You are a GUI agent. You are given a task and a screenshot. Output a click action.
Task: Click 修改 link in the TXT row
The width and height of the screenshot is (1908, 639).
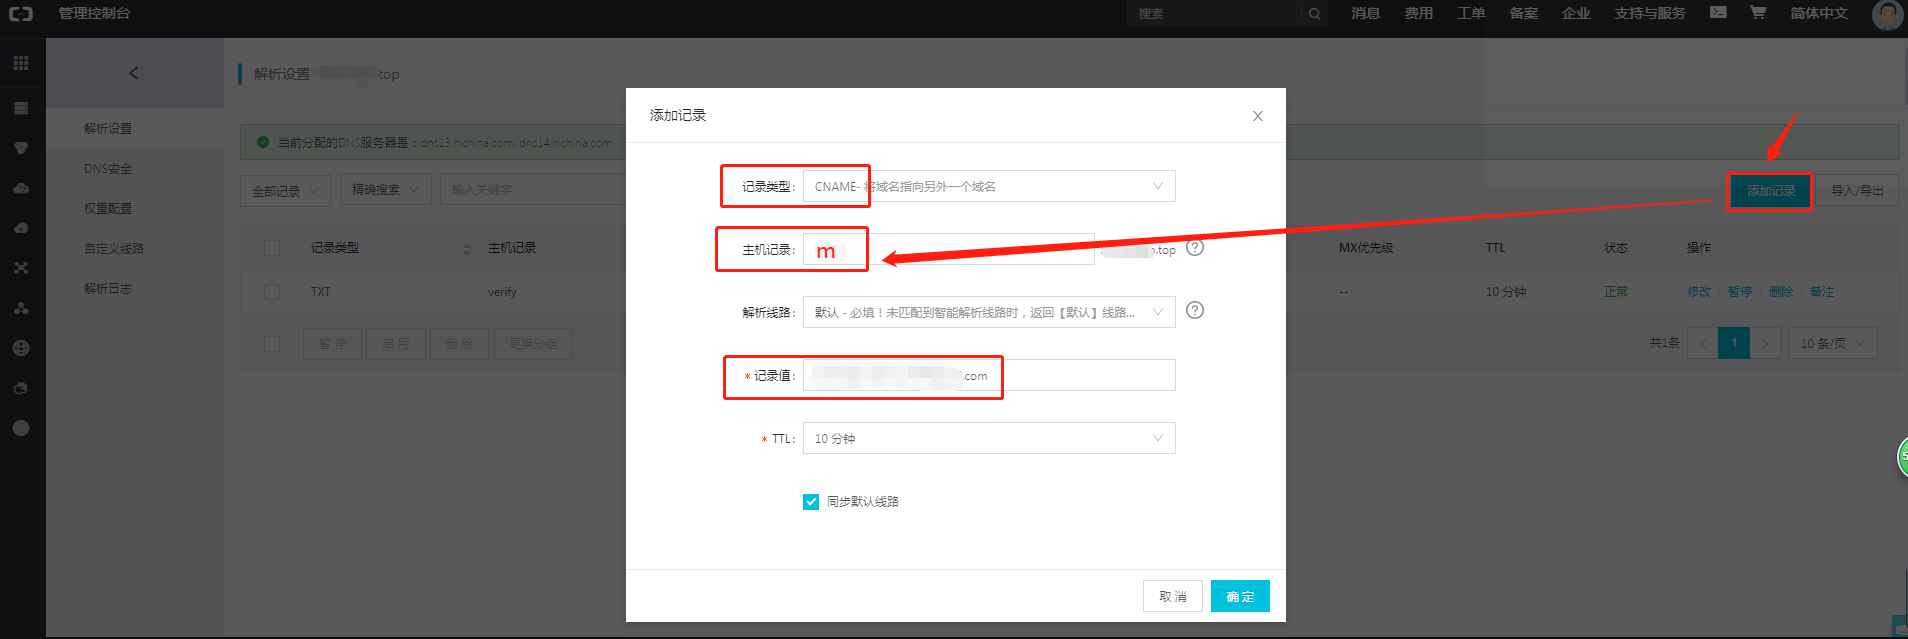[1698, 292]
